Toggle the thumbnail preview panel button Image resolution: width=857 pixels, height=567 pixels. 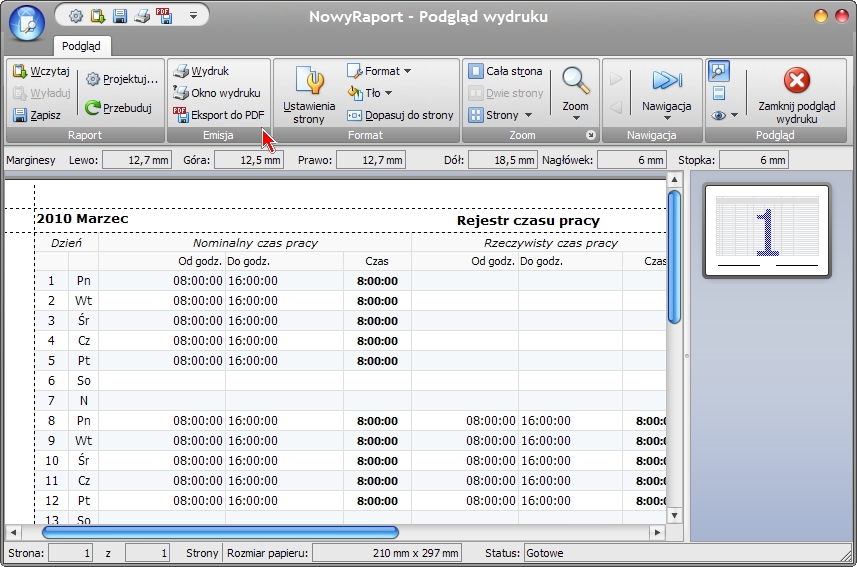click(719, 71)
